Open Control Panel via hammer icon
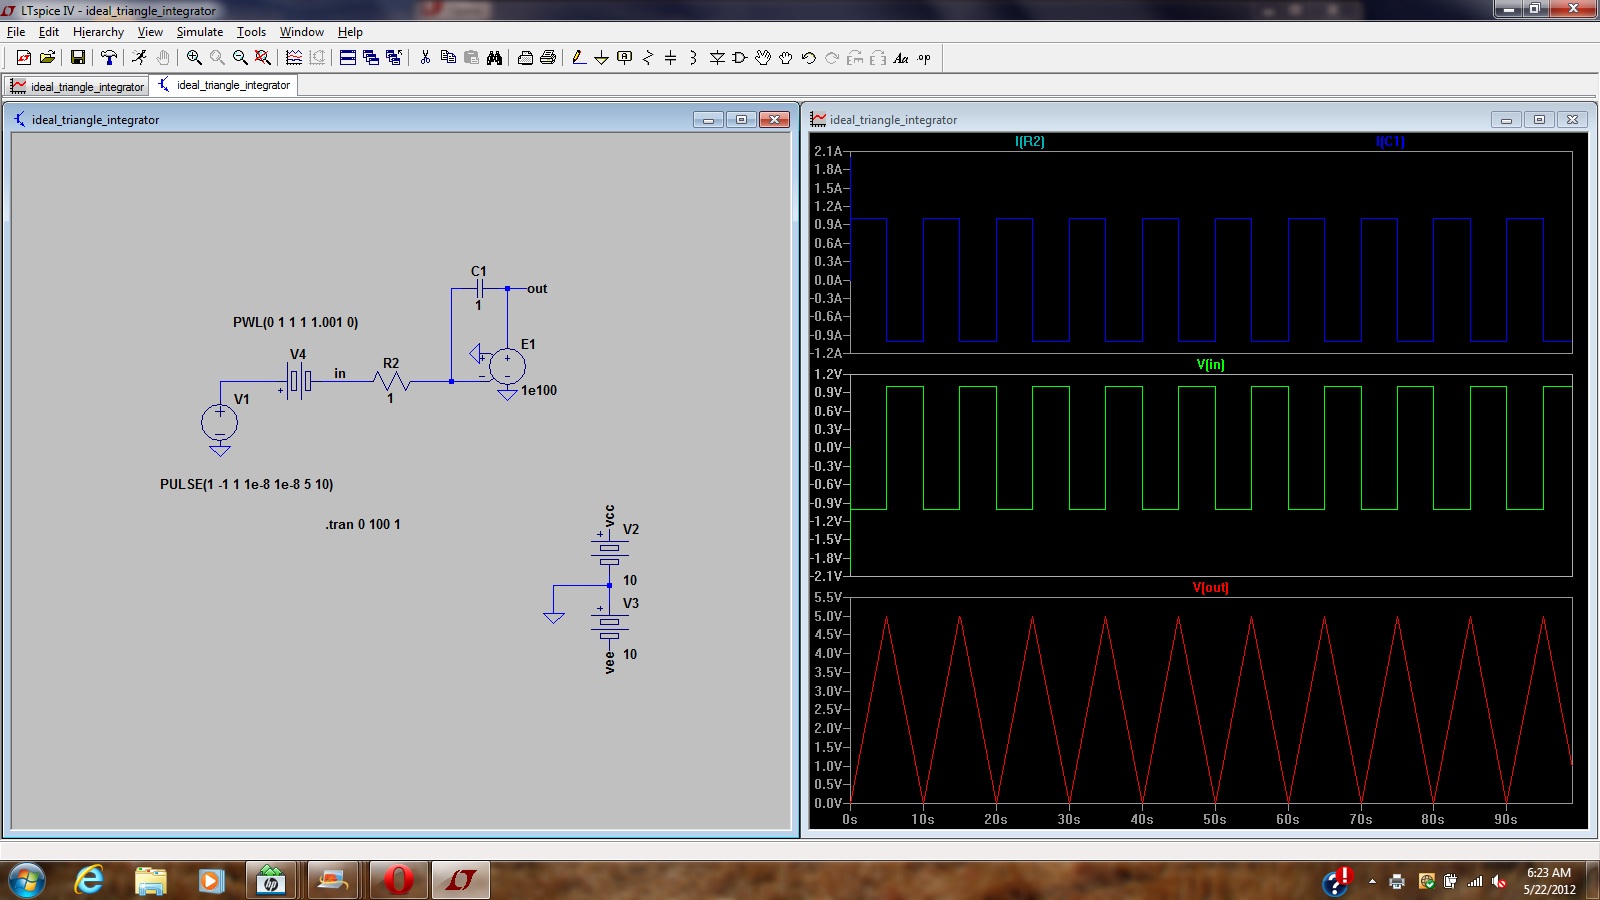The image size is (1600, 900). click(x=109, y=58)
